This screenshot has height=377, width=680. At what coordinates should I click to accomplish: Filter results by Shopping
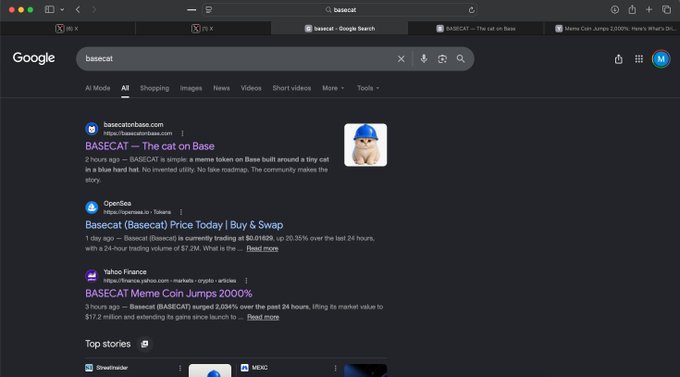click(154, 88)
